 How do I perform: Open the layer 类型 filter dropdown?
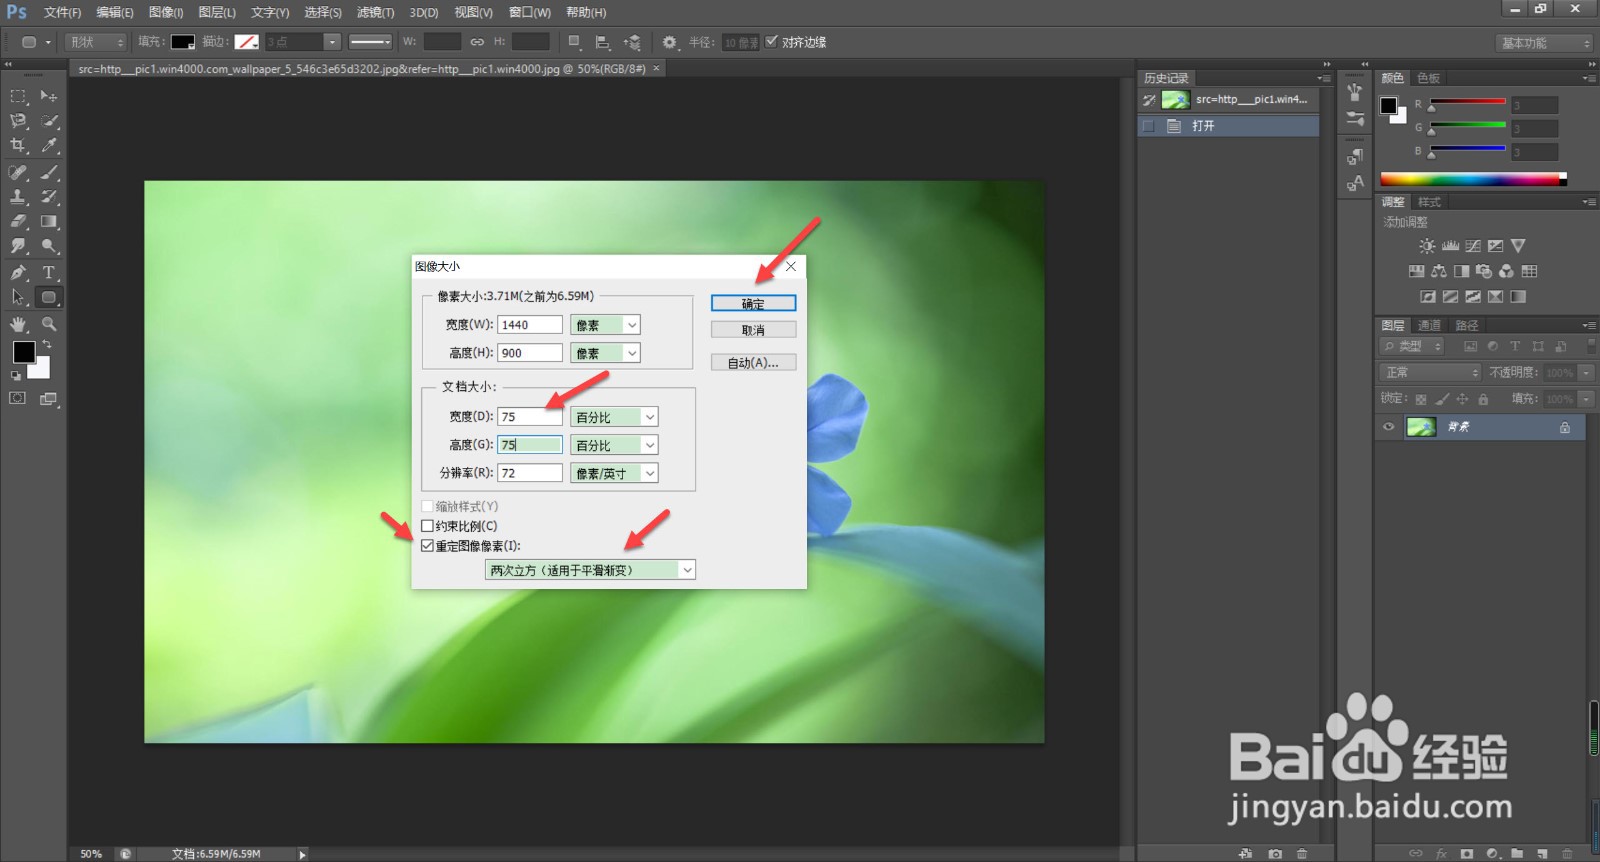(1412, 346)
